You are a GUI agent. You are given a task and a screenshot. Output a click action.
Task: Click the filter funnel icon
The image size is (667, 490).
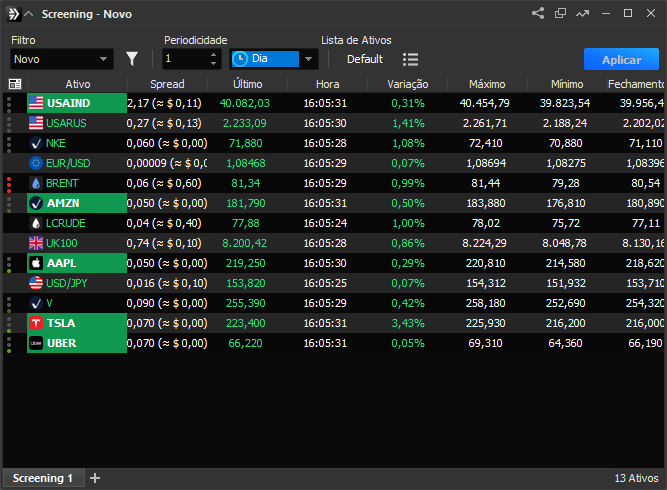tap(132, 59)
